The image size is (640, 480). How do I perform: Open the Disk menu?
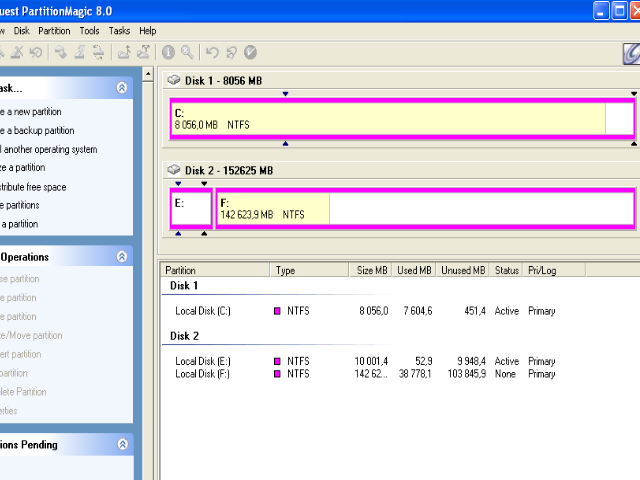tap(22, 31)
